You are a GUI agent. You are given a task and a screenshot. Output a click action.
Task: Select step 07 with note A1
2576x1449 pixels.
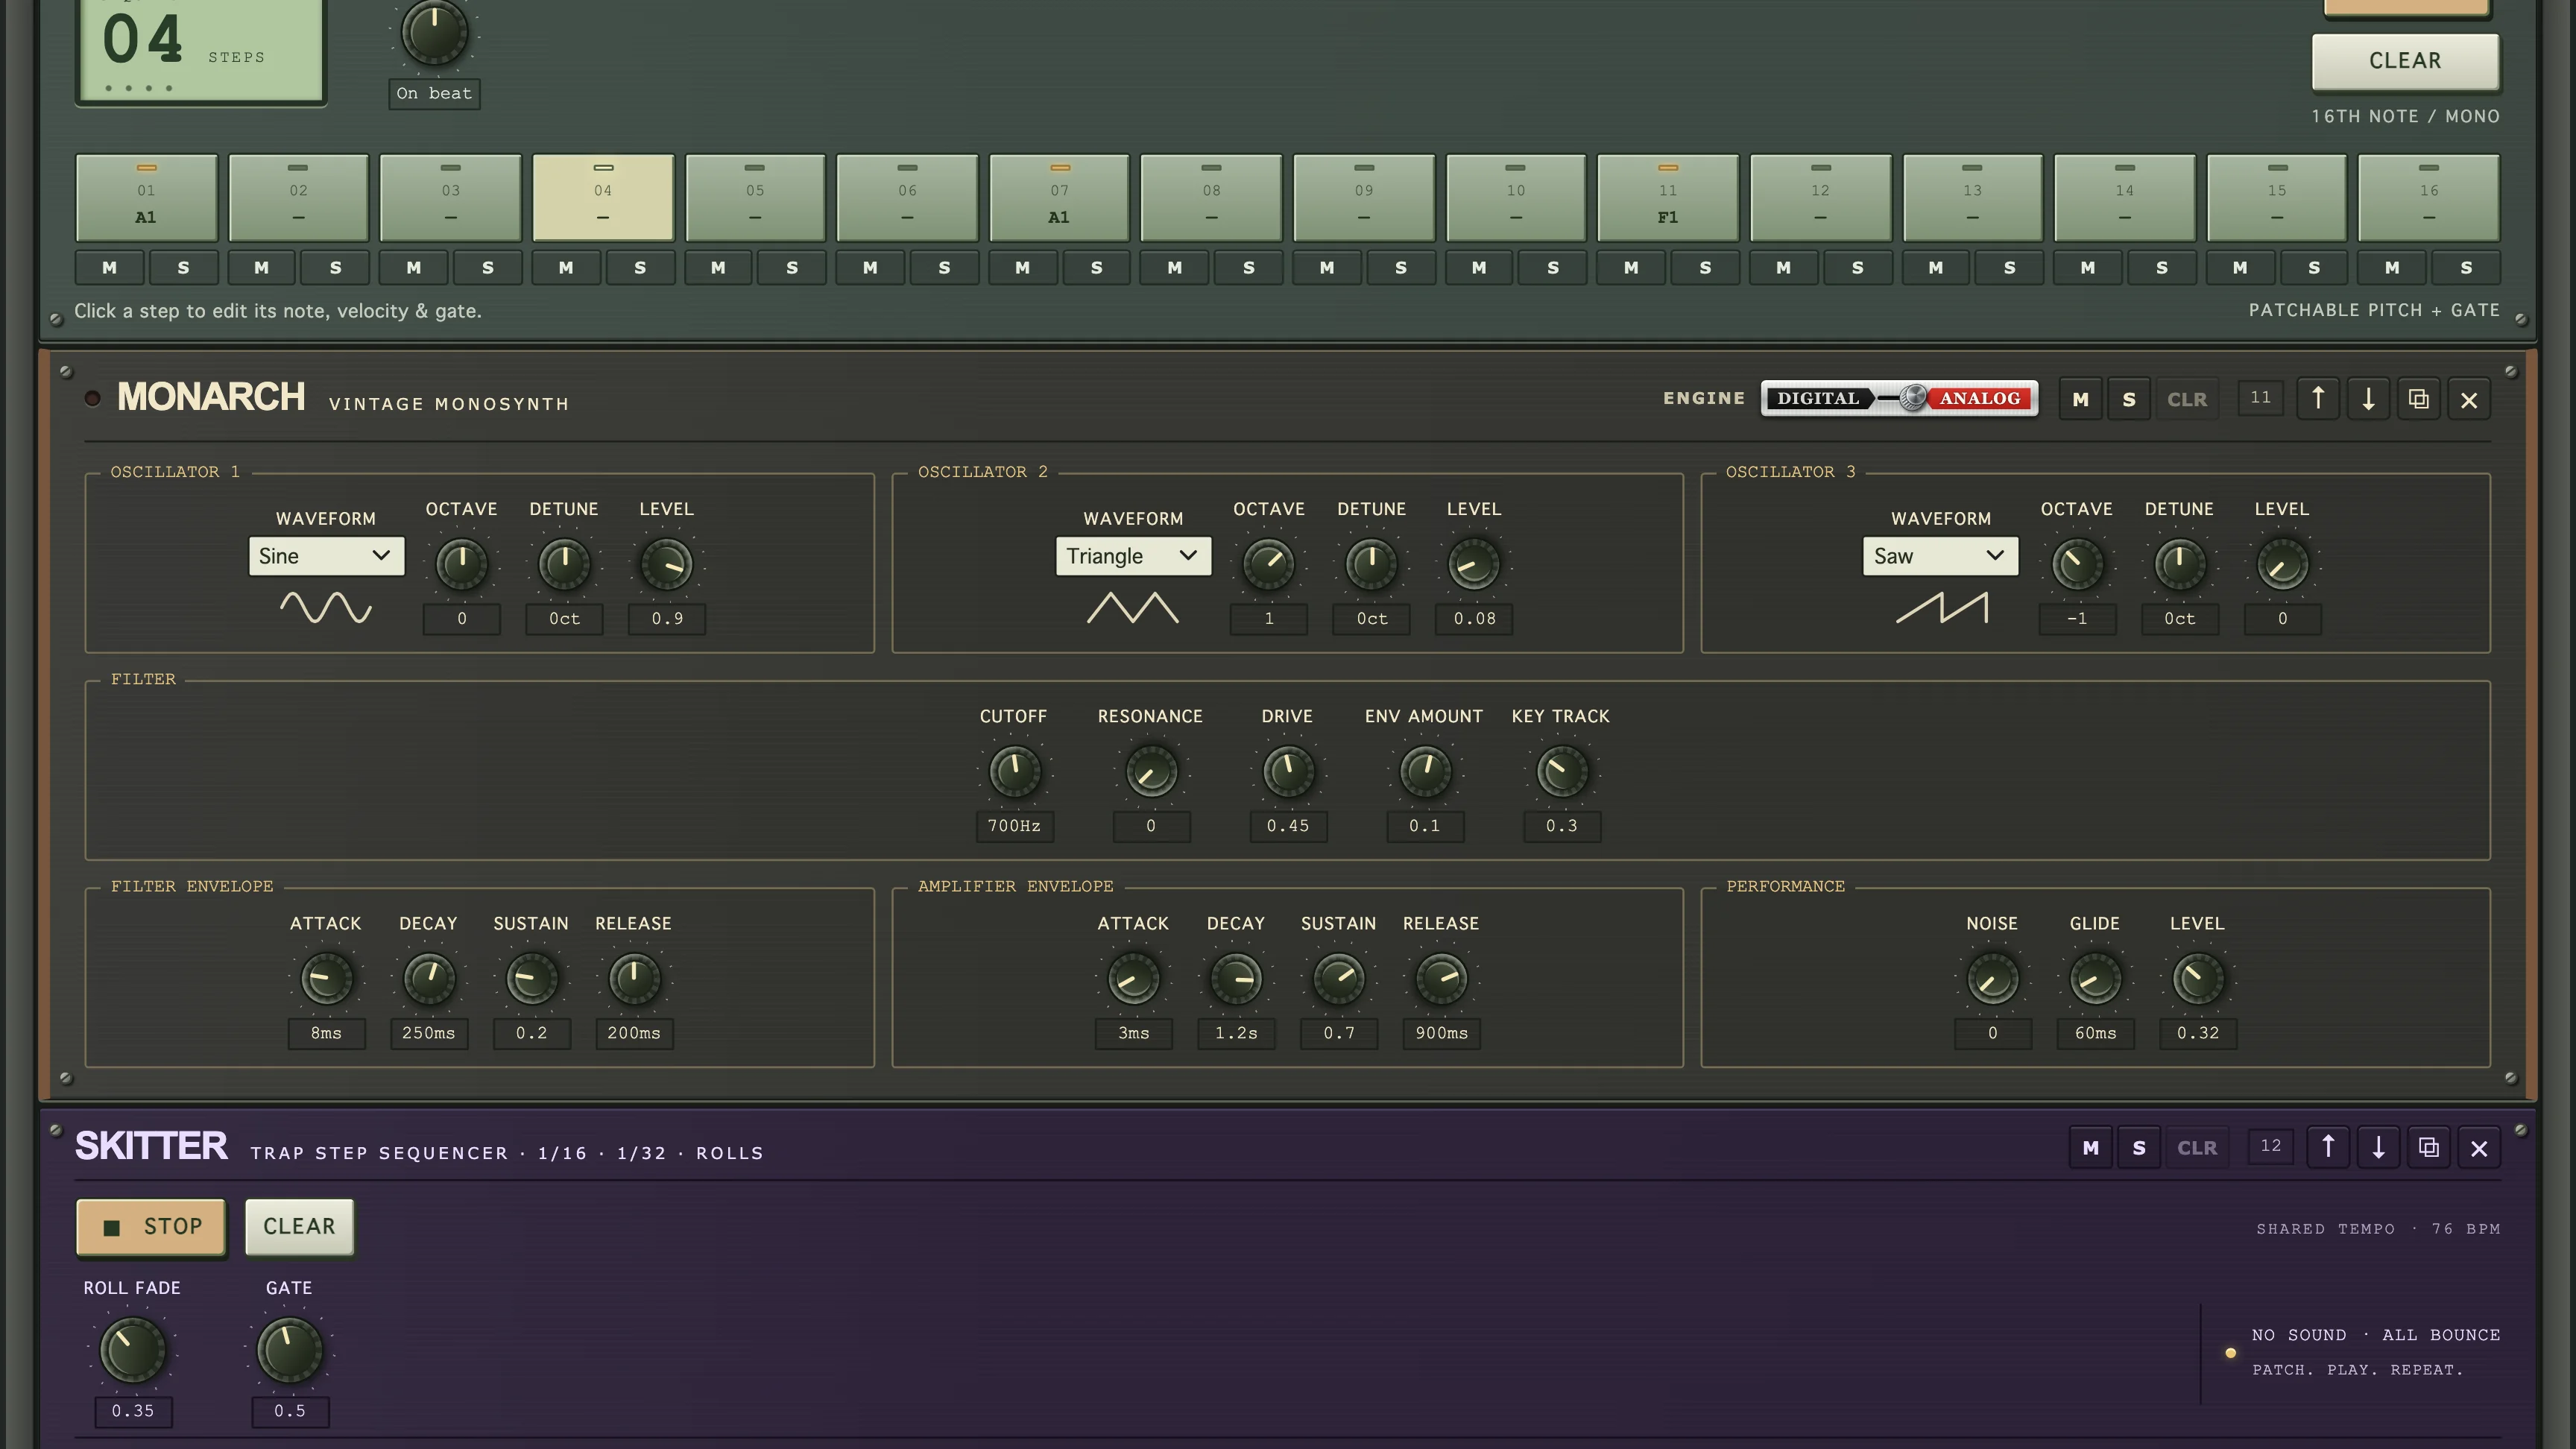coord(1059,197)
